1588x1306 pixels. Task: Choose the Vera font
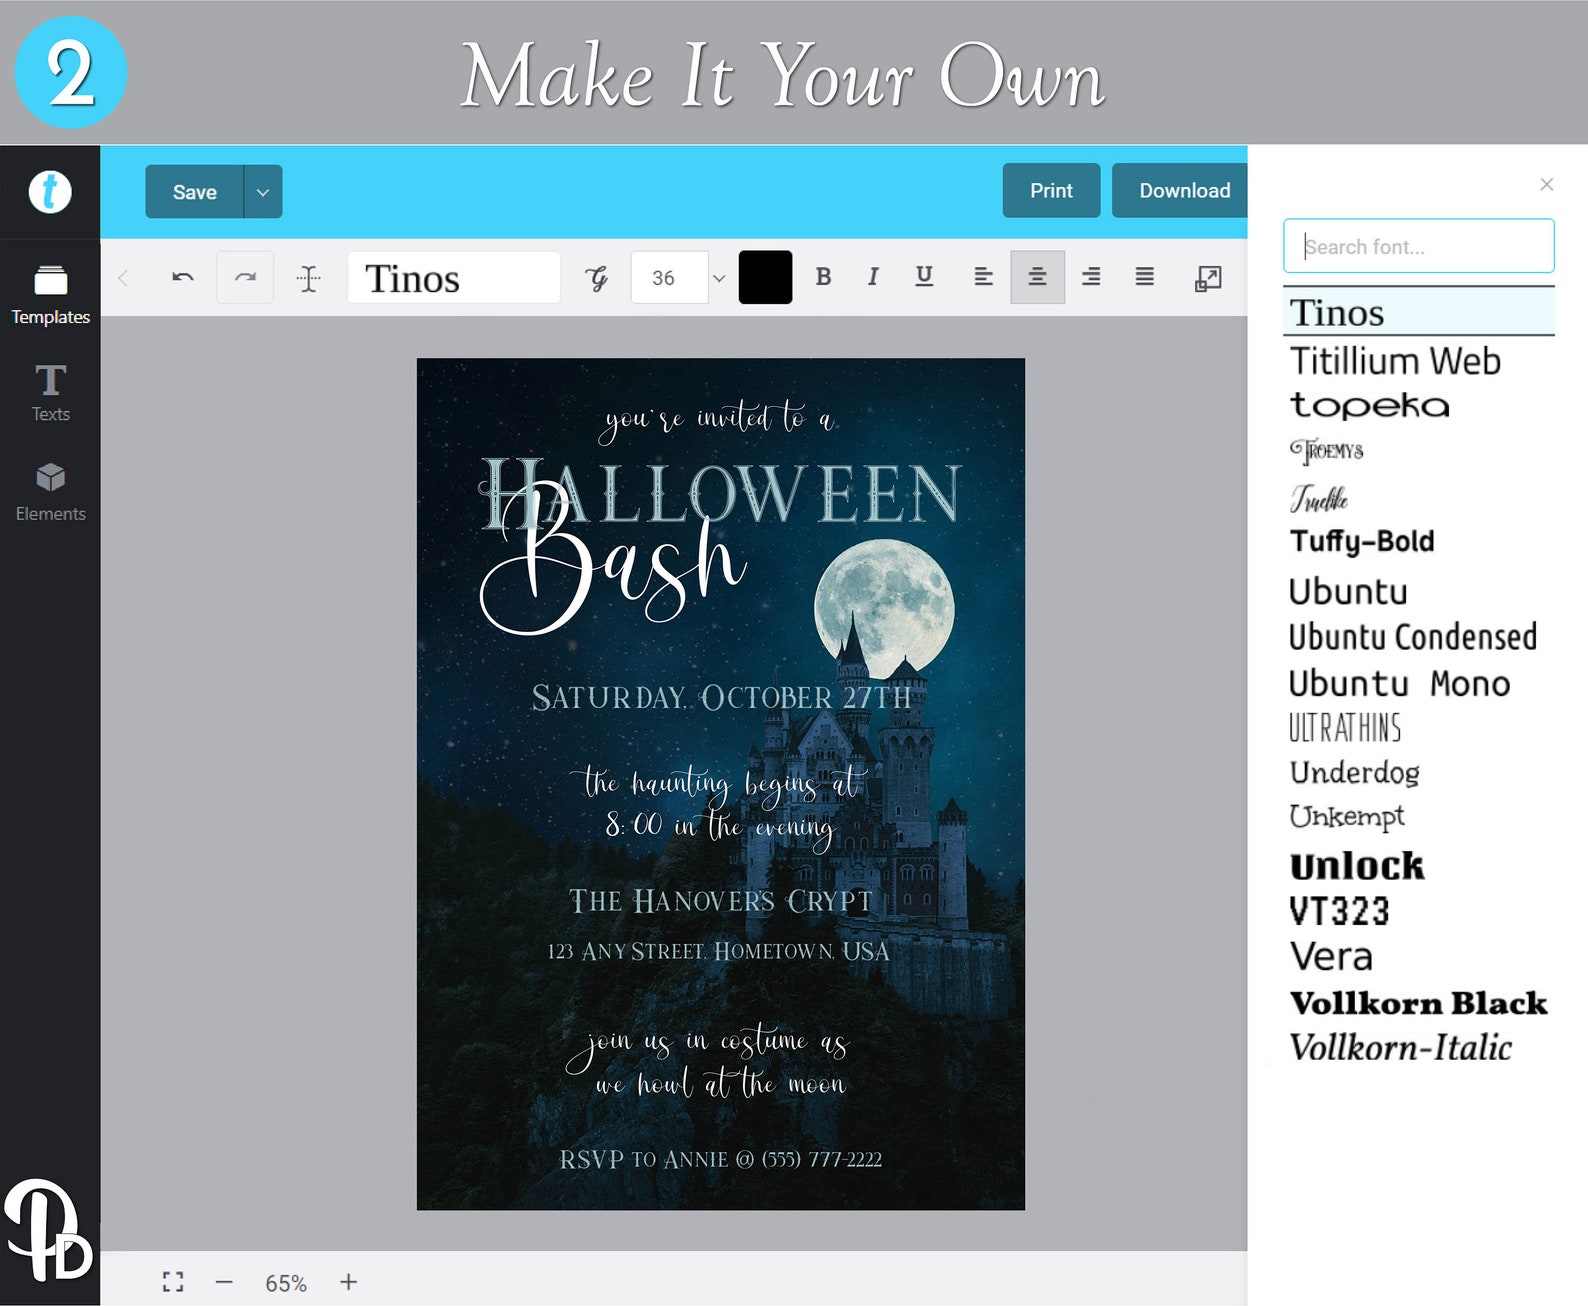[1331, 956]
